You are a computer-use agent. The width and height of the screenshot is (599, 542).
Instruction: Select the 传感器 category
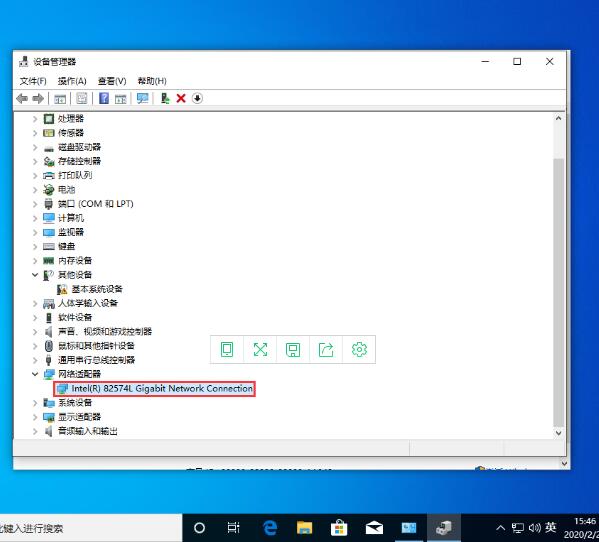click(x=71, y=133)
